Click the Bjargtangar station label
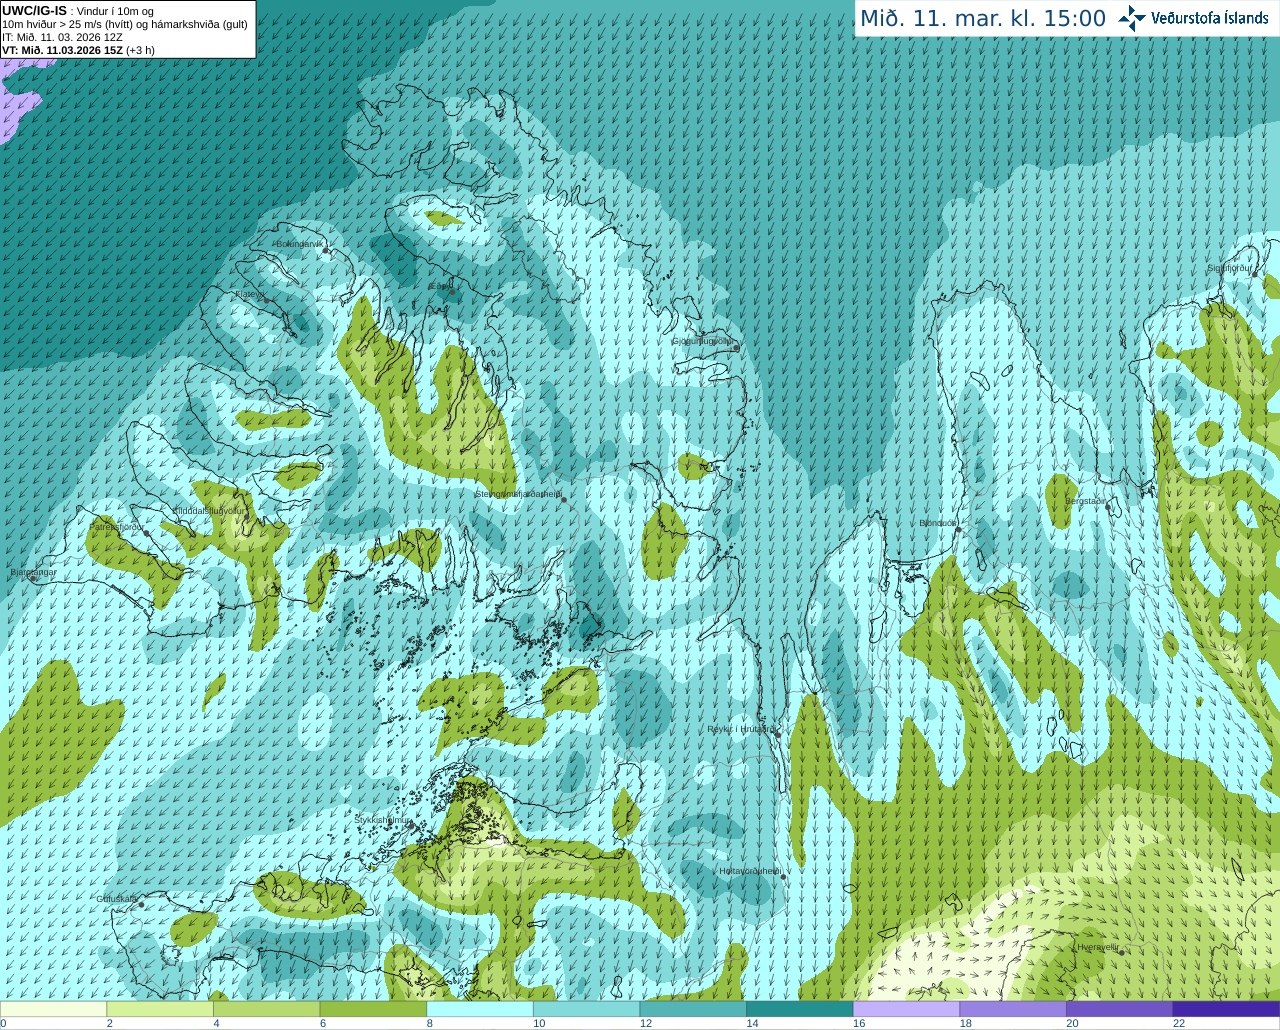Screen dimensions: 1280x1030 click(33, 573)
